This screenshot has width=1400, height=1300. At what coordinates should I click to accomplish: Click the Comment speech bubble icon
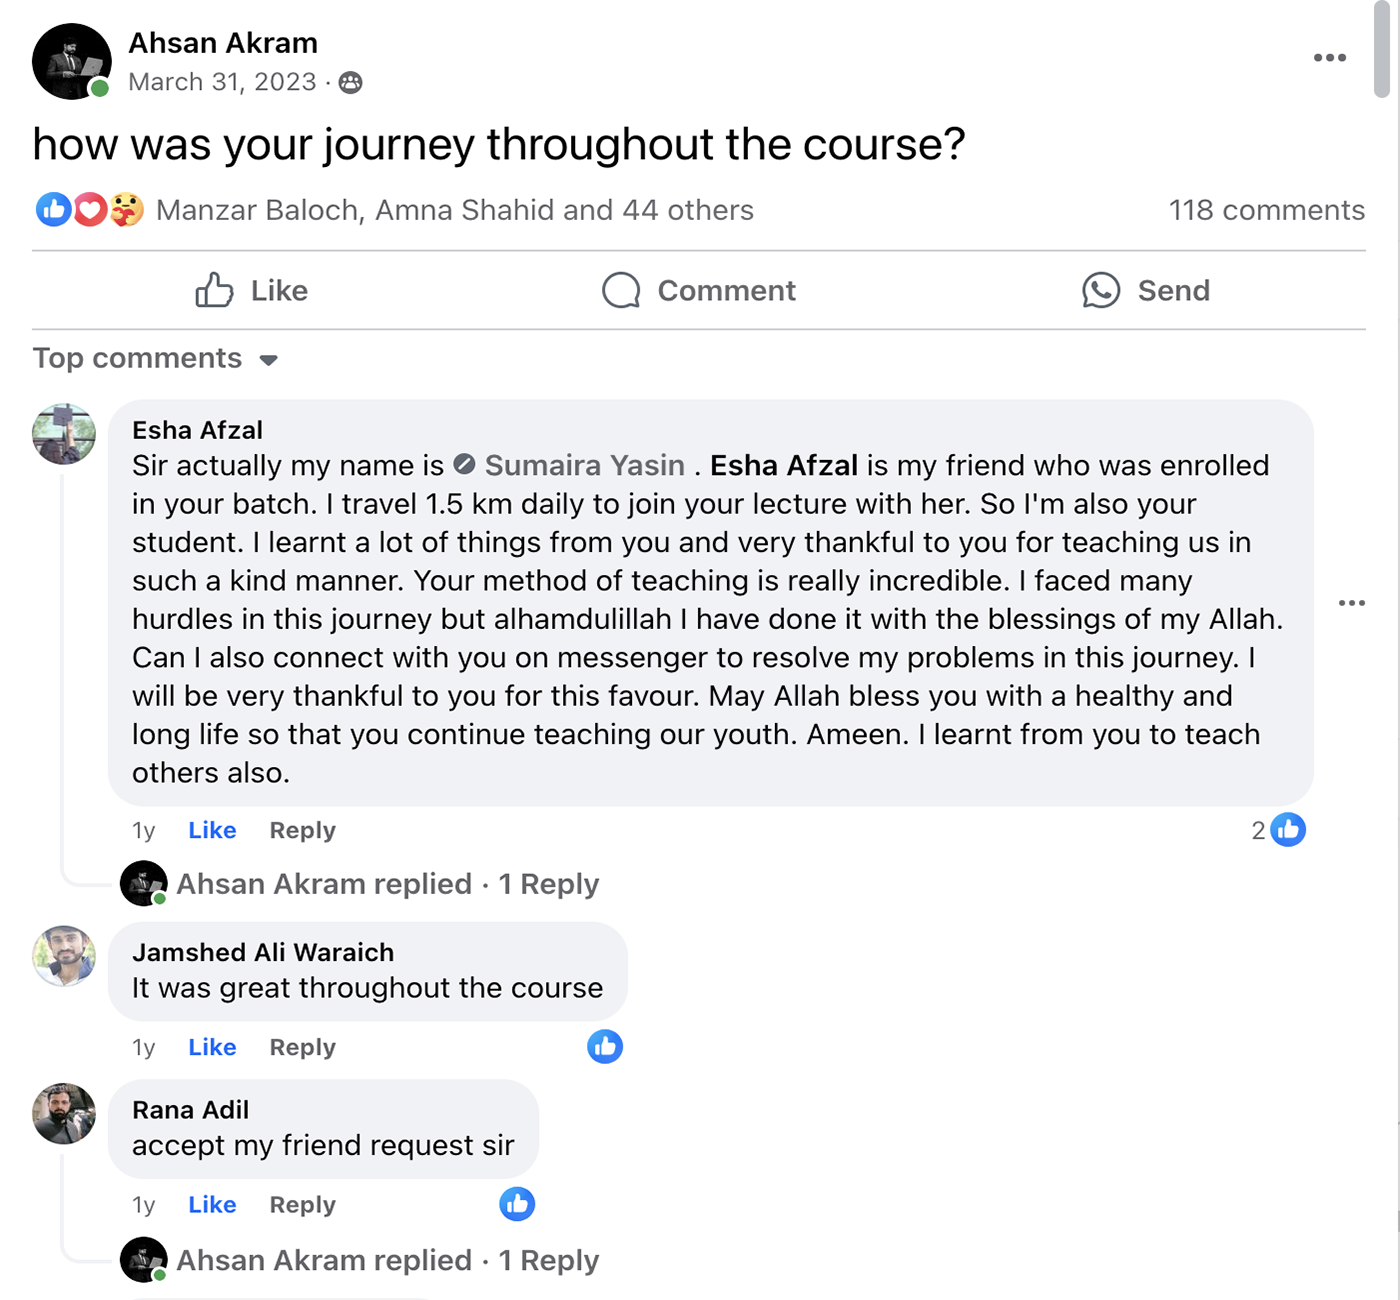tap(621, 291)
